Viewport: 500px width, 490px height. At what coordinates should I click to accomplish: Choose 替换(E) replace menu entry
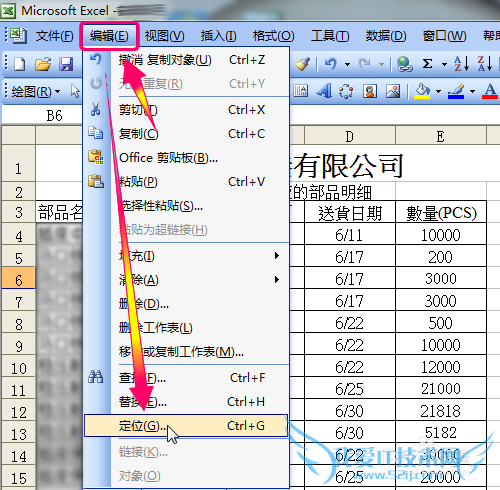[187, 402]
